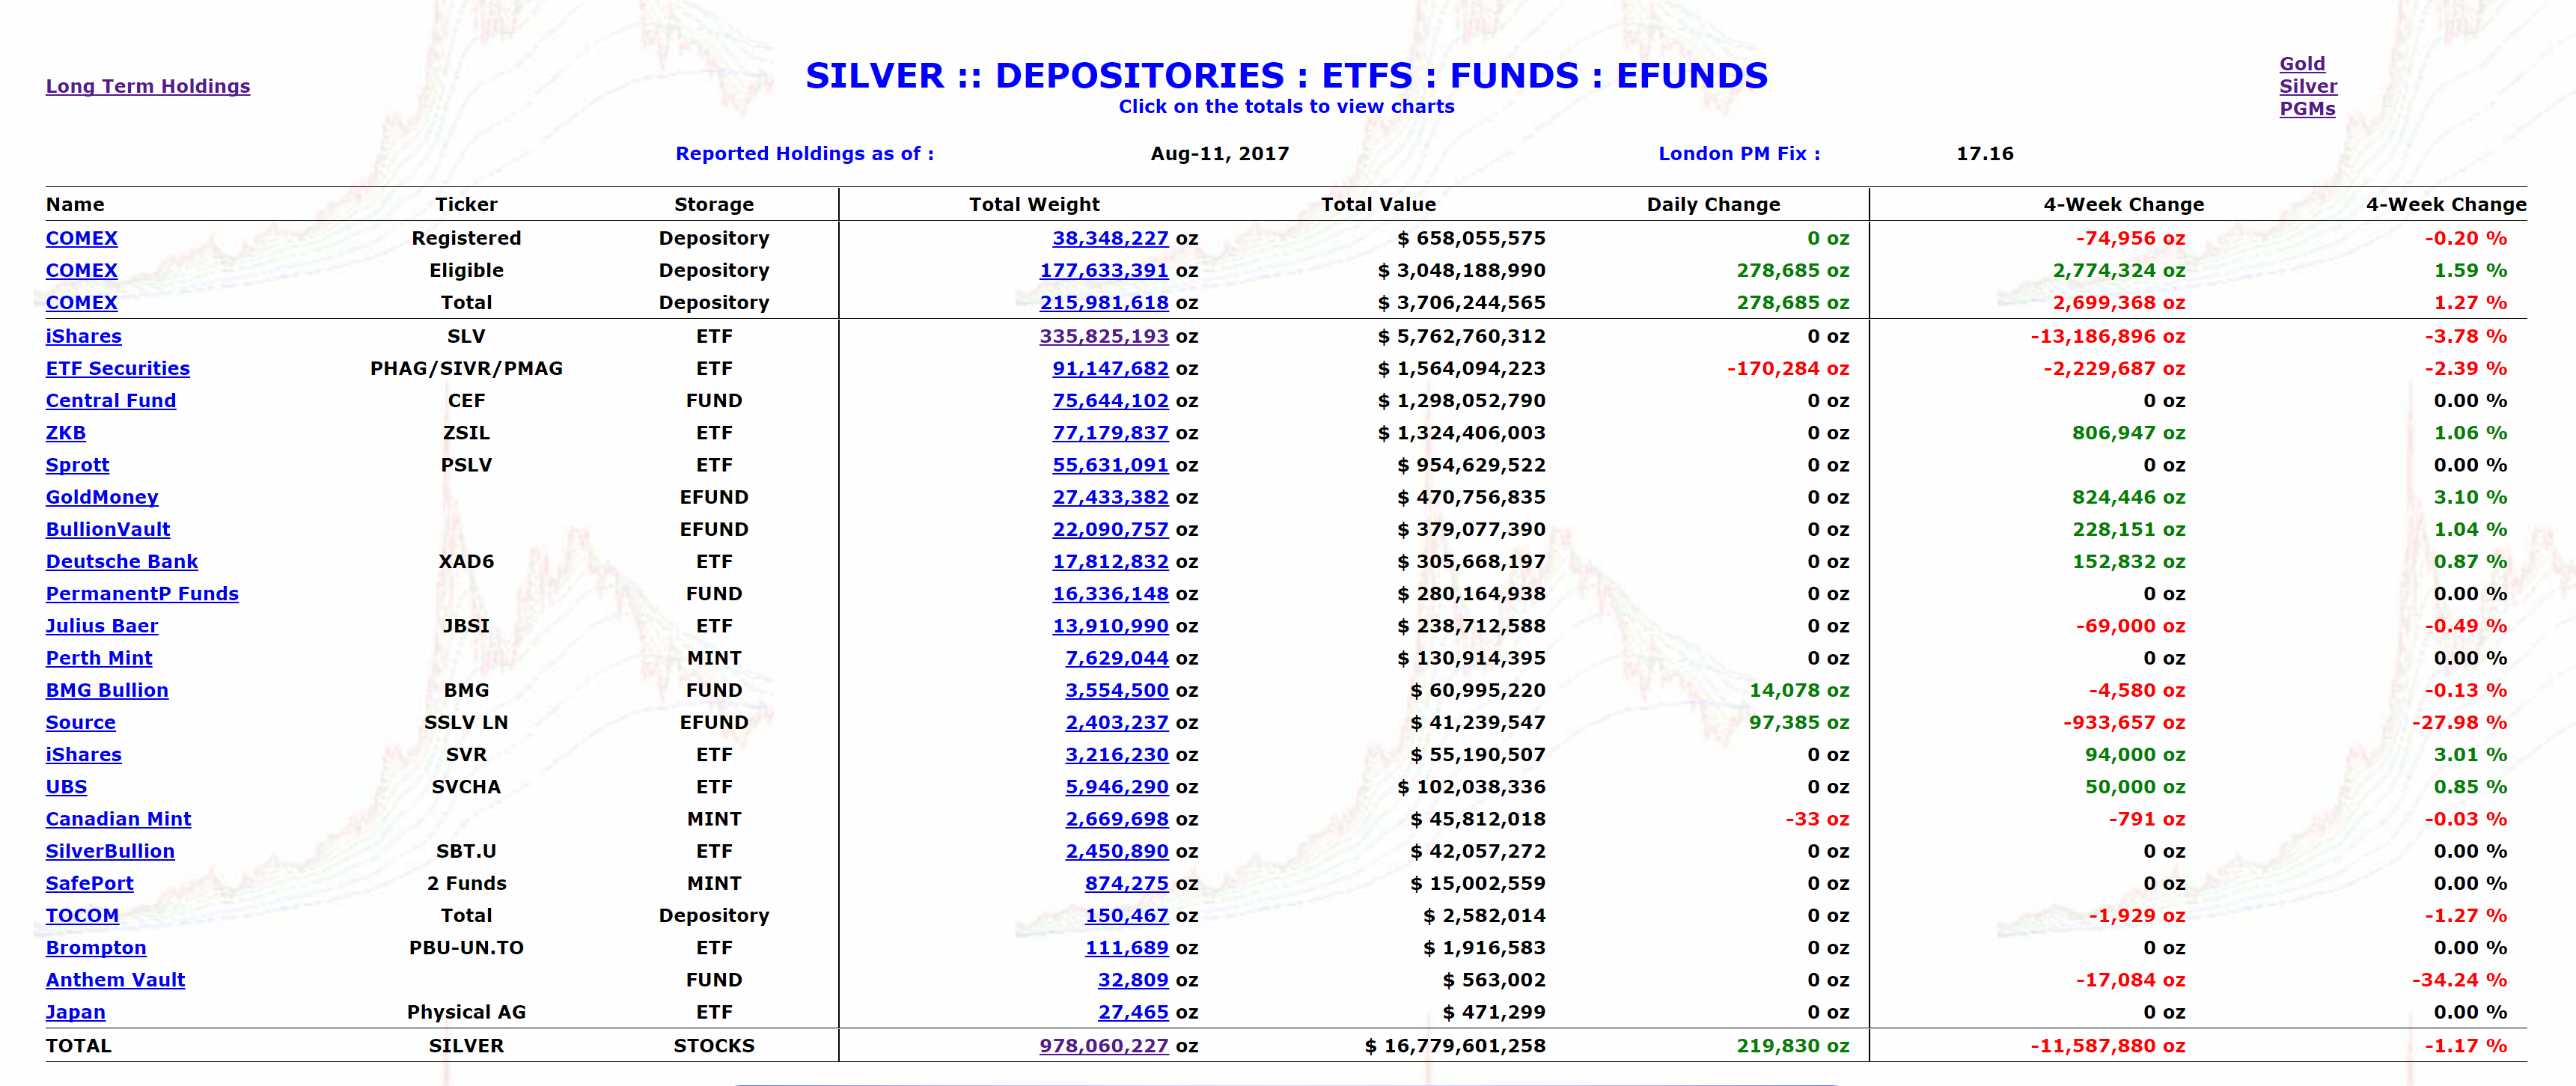Click Canadian Mint total 2,669,698
The image size is (2576, 1086).
coord(1117,819)
